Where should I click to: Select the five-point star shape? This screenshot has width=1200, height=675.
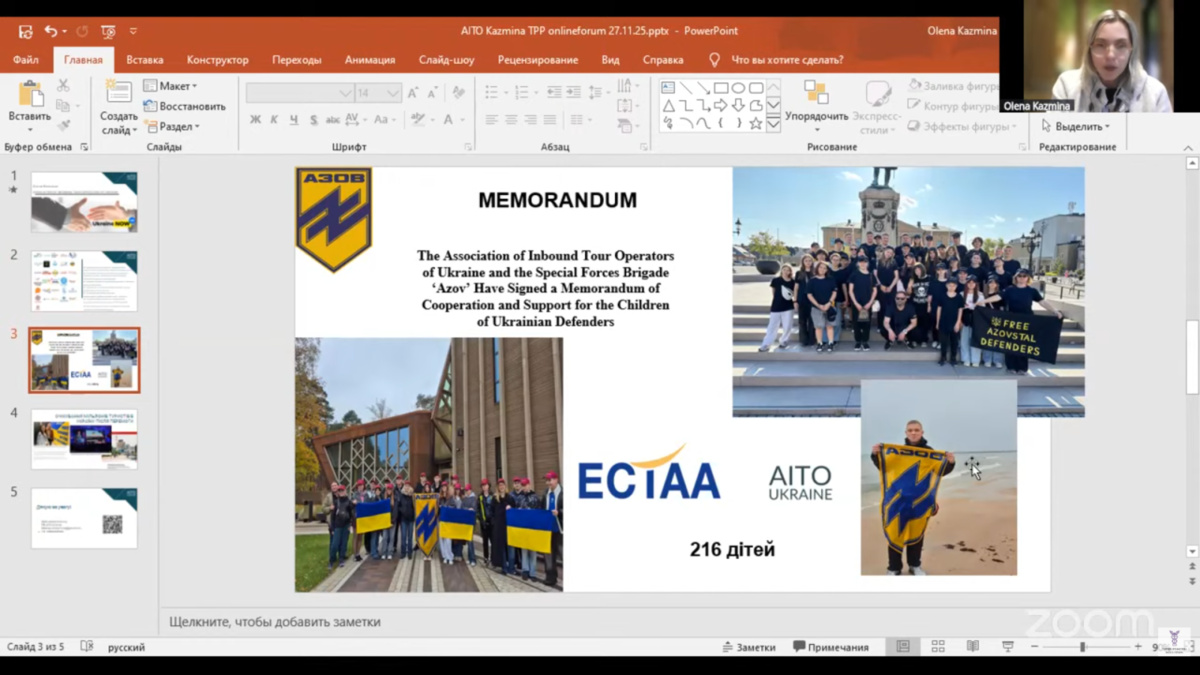(755, 123)
